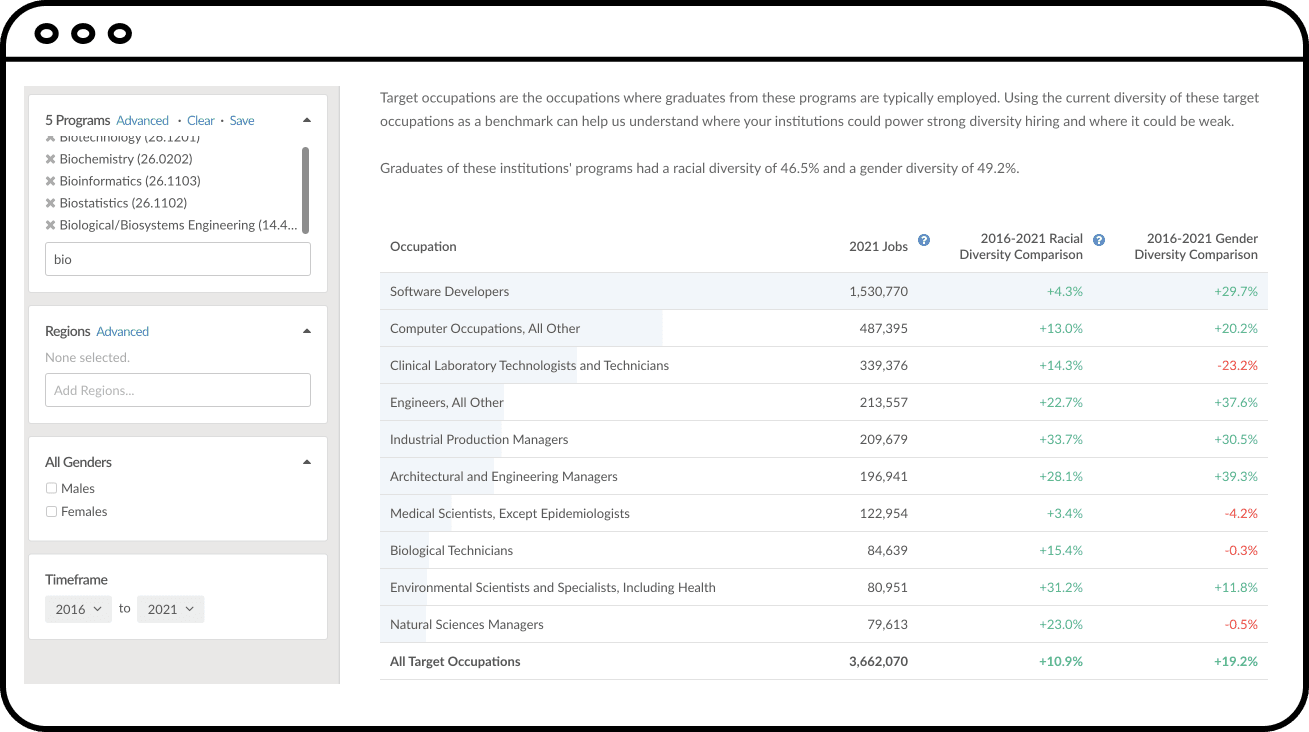Clear selected programs
1309x732 pixels.
pyautogui.click(x=201, y=120)
